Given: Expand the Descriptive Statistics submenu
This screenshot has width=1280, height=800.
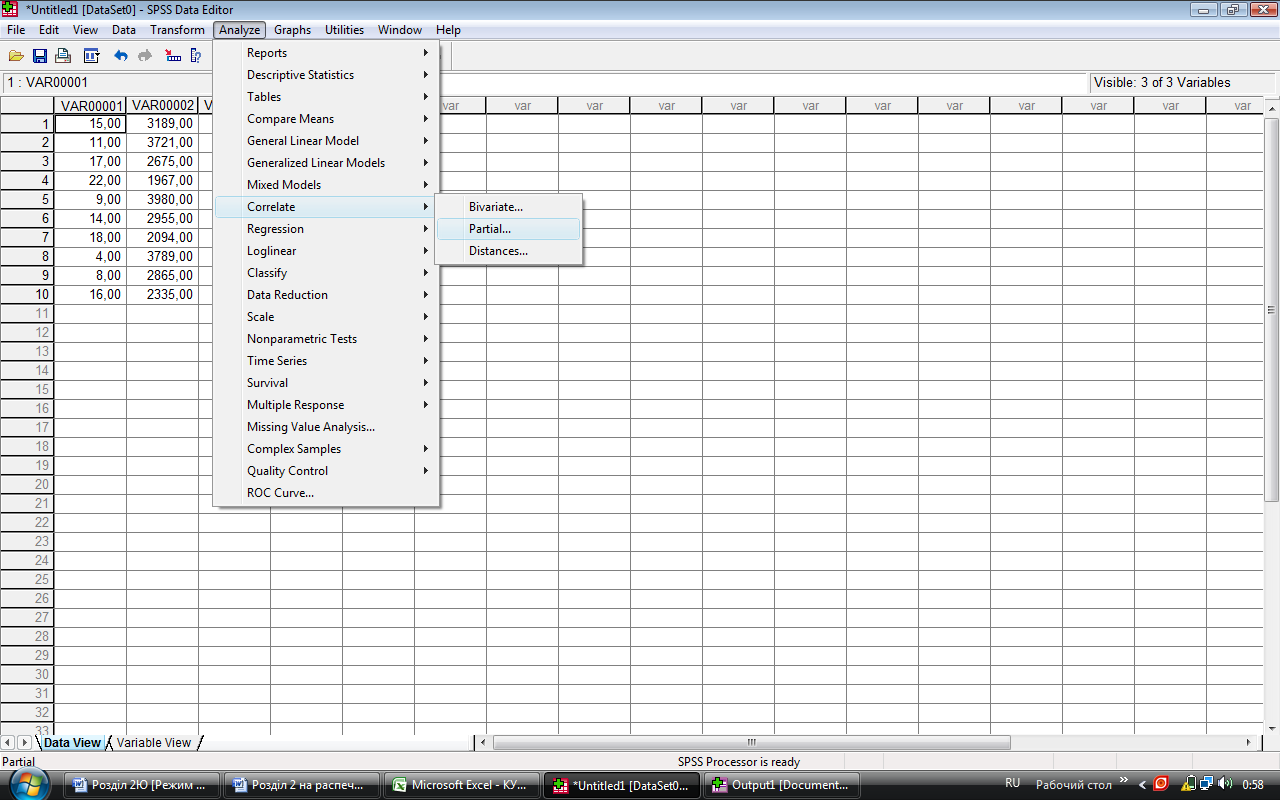Looking at the screenshot, I should tap(326, 75).
